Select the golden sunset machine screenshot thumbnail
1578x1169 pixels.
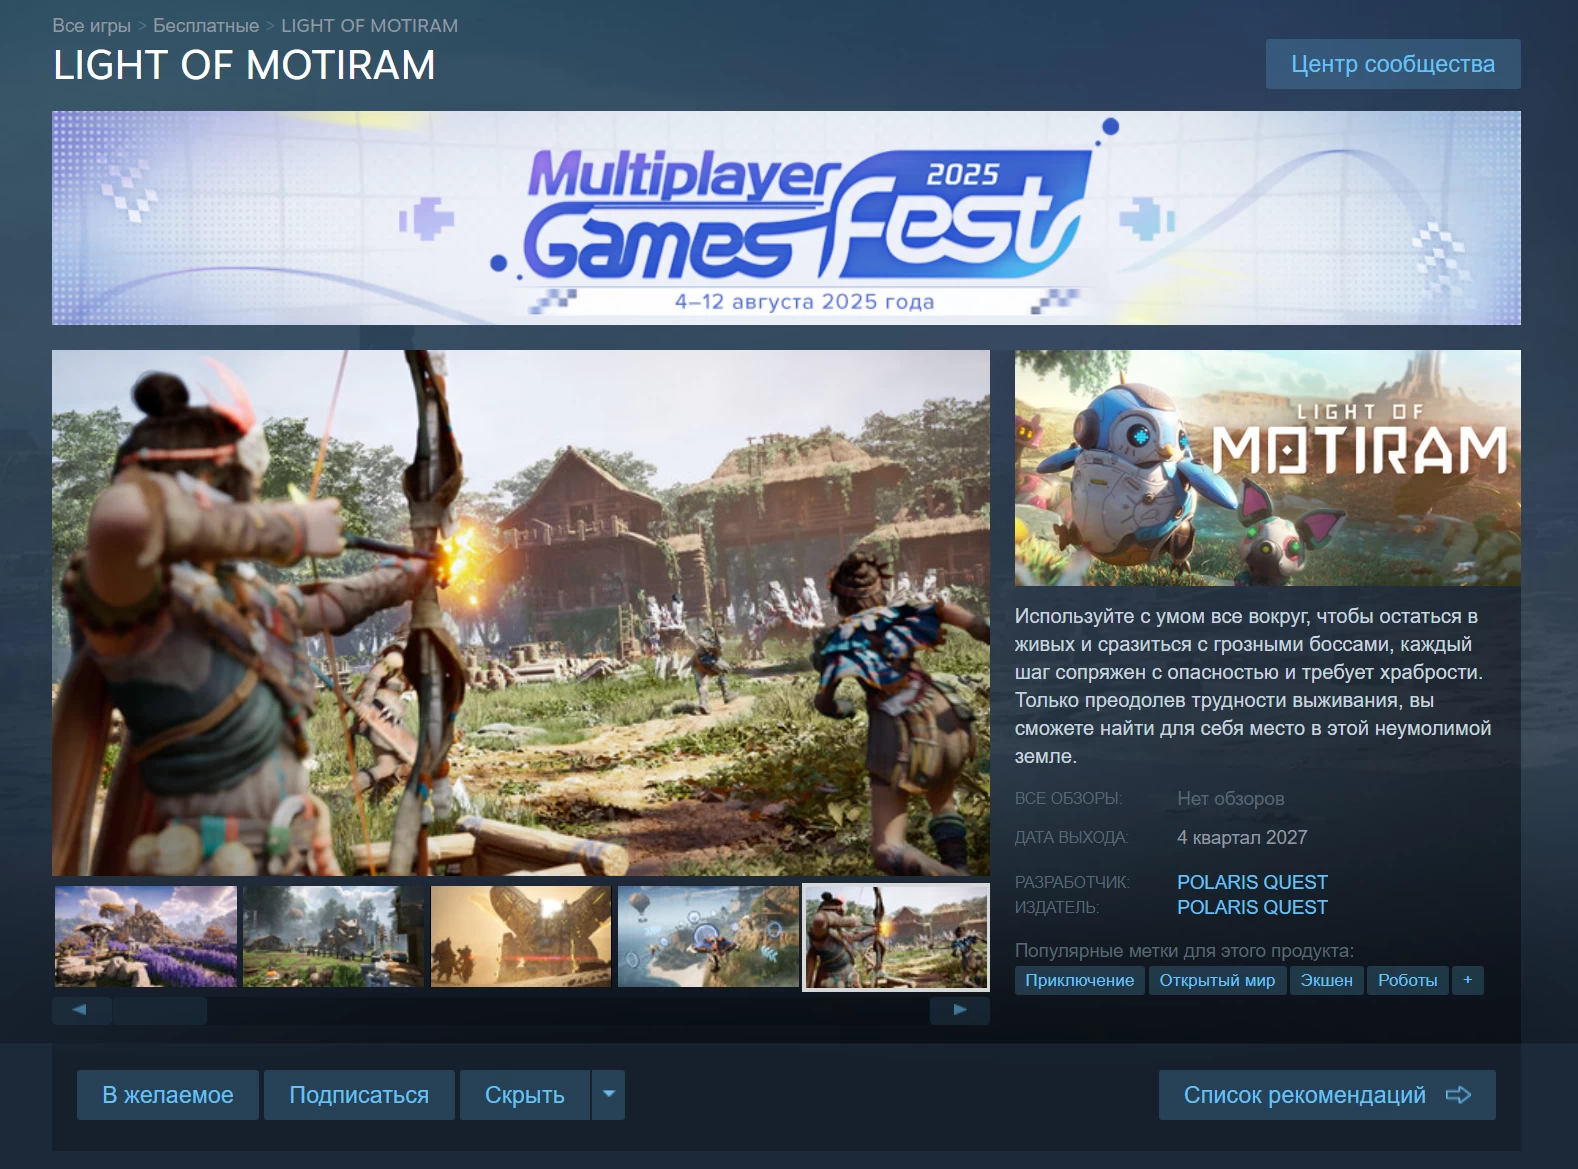[x=521, y=936]
